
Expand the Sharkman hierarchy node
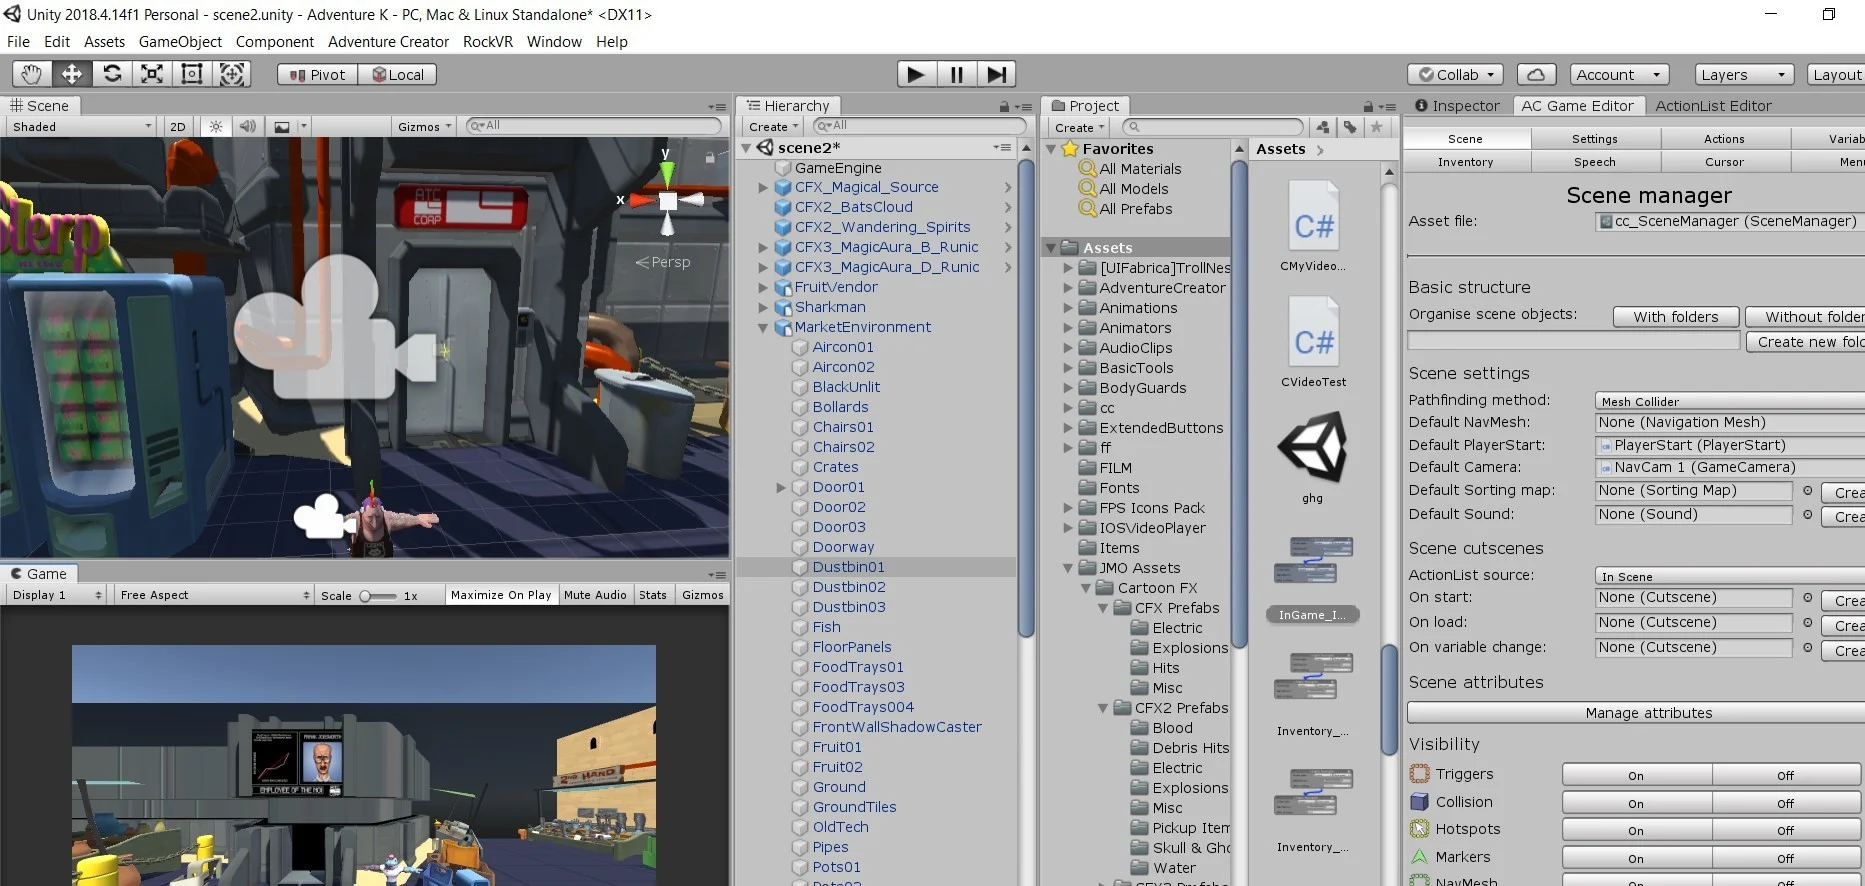[763, 308]
